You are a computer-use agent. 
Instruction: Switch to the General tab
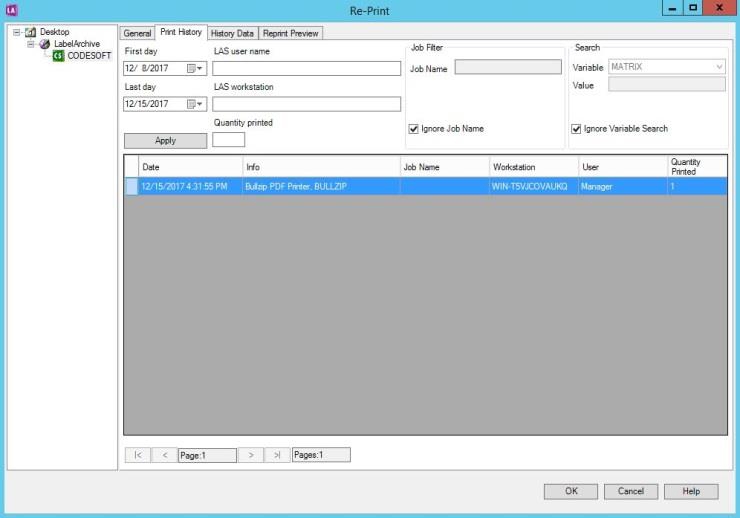137,33
